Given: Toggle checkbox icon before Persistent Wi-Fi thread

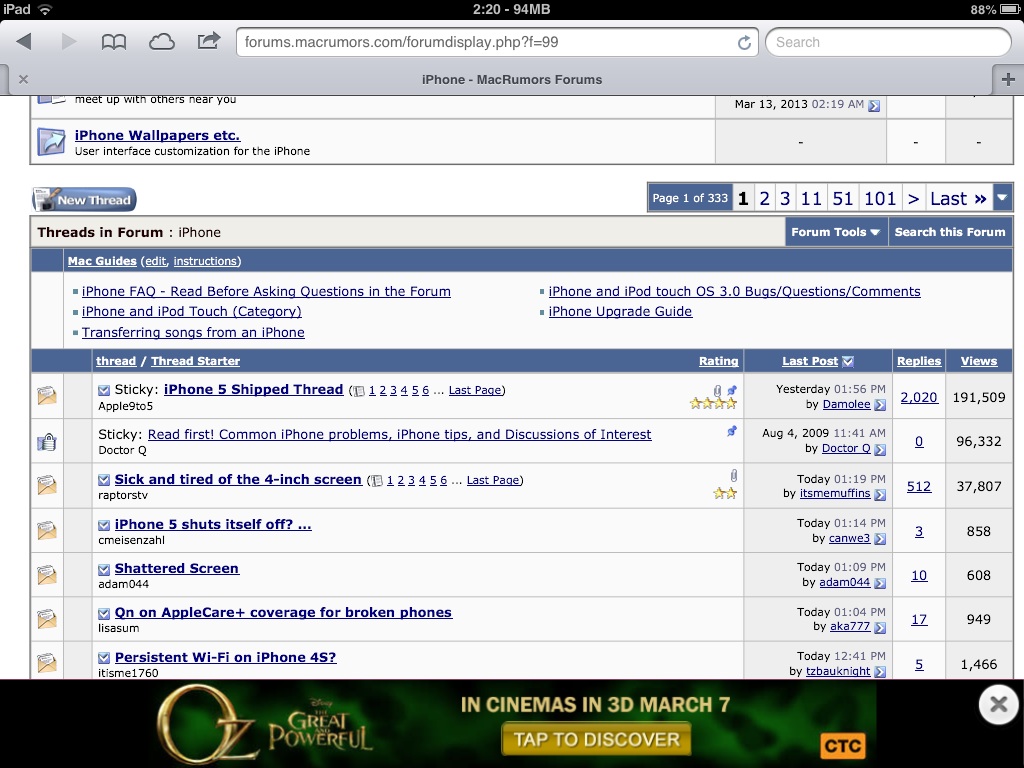Looking at the screenshot, I should [104, 658].
